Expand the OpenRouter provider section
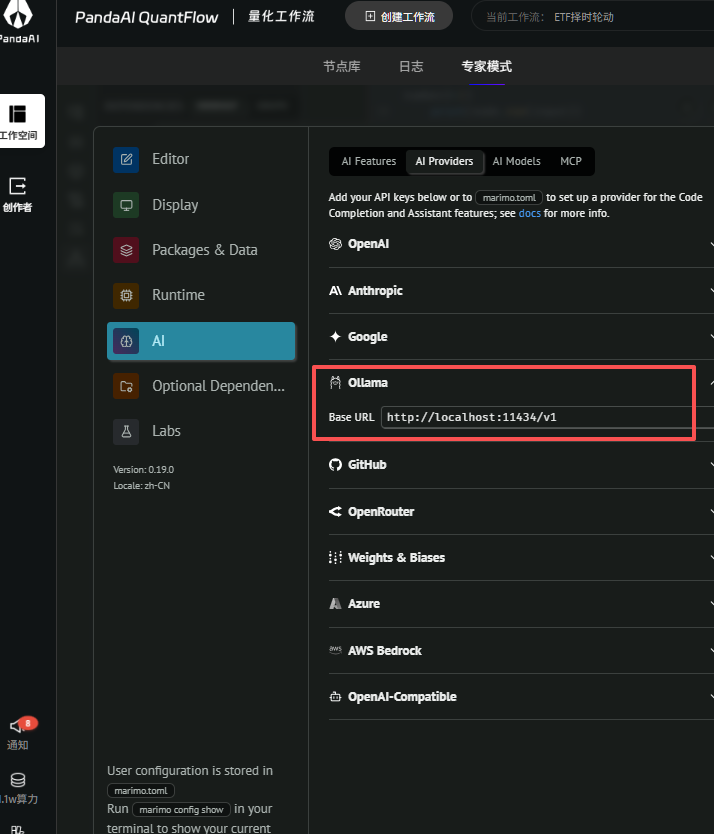The height and width of the screenshot is (834, 714). click(x=521, y=512)
